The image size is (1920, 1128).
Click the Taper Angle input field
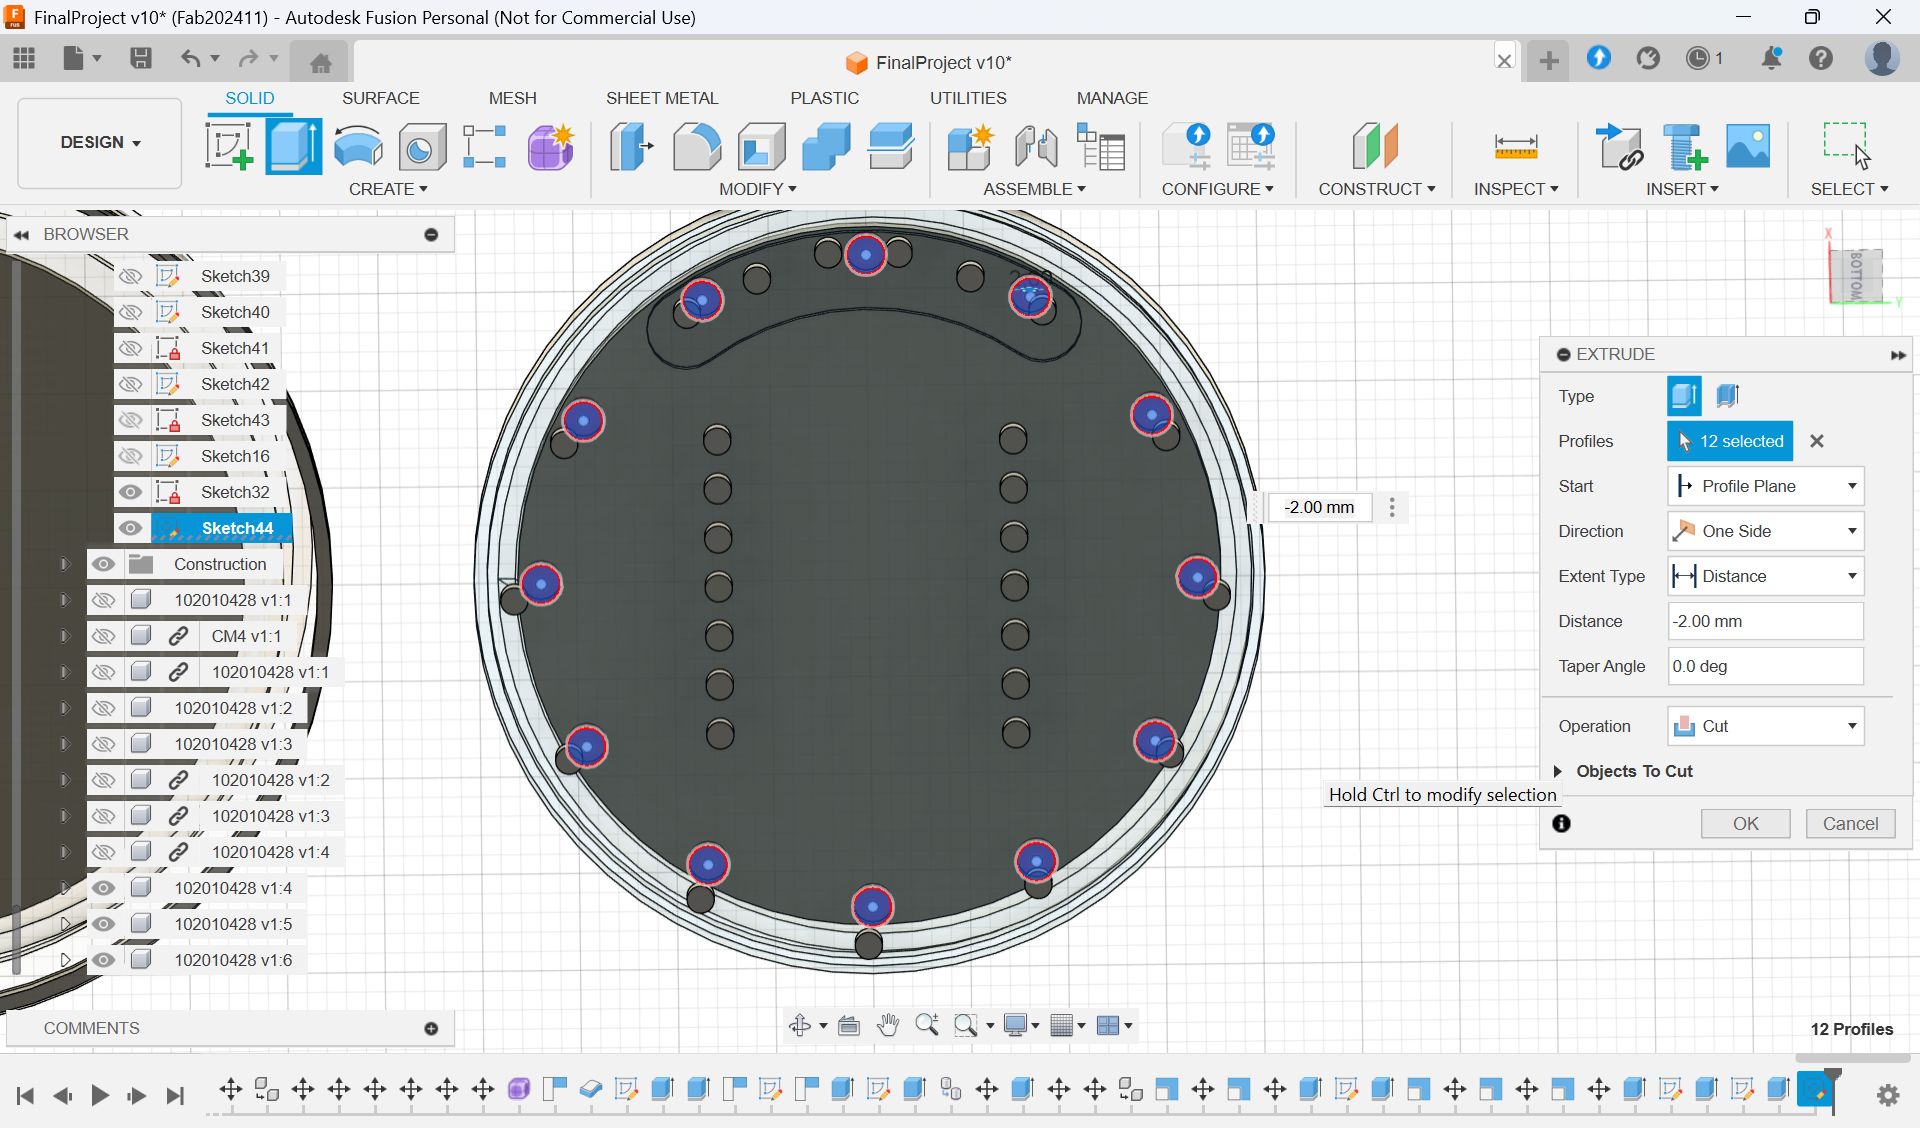click(x=1765, y=666)
